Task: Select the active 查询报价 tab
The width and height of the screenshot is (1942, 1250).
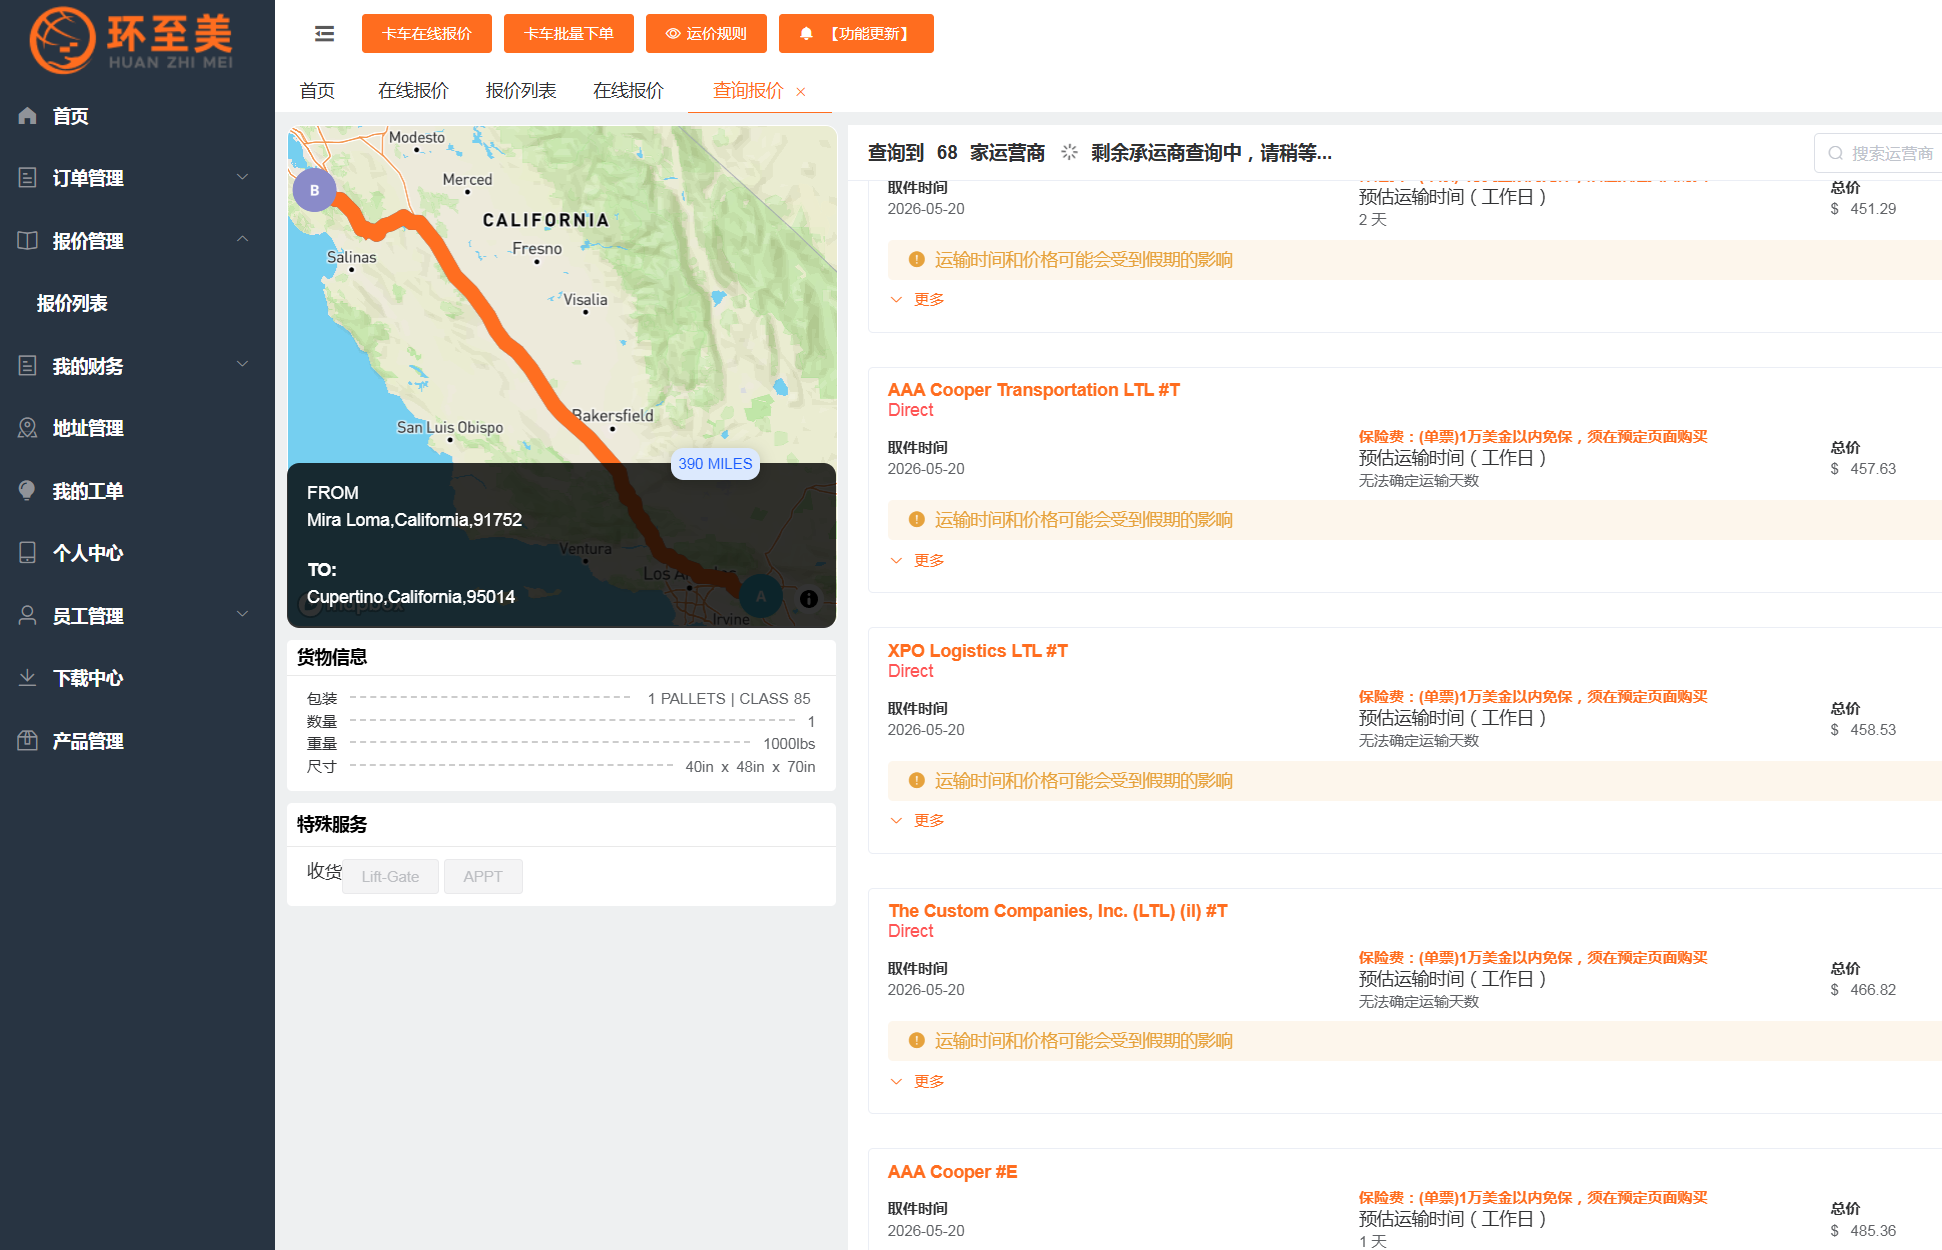Action: pos(748,91)
